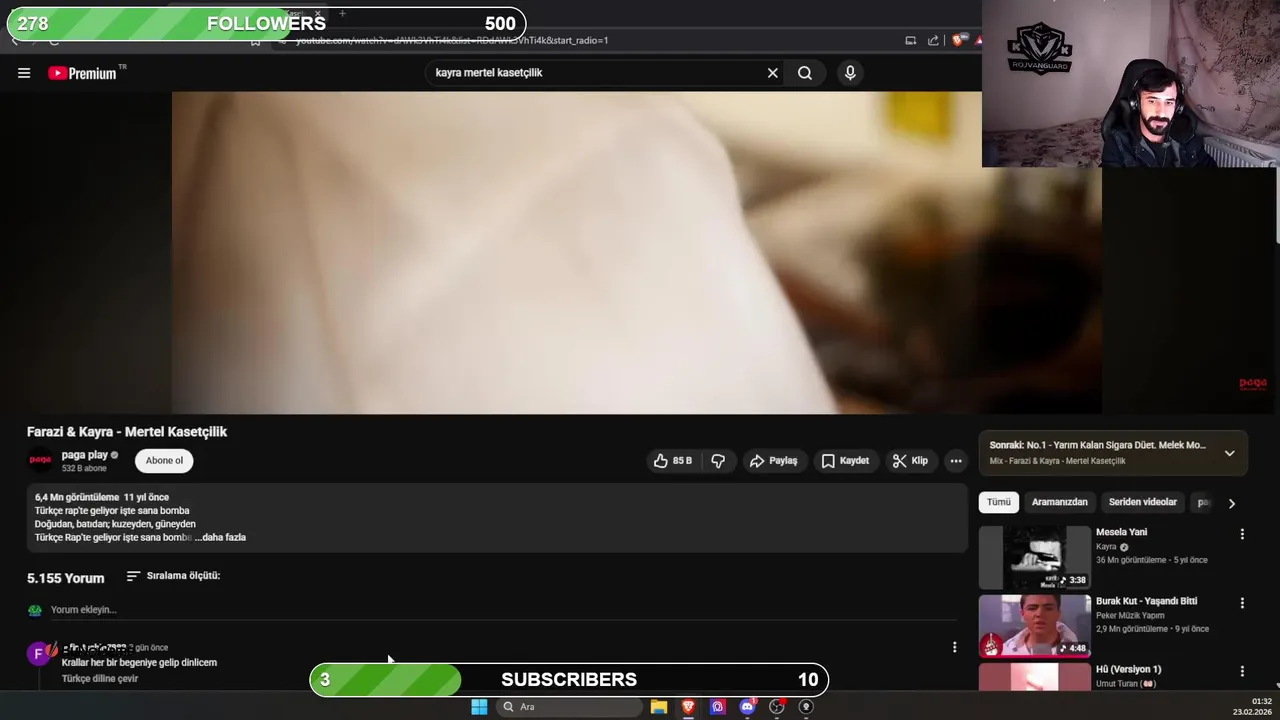The image size is (1280, 720).
Task: Open options menu for first comment
Action: coord(954,648)
